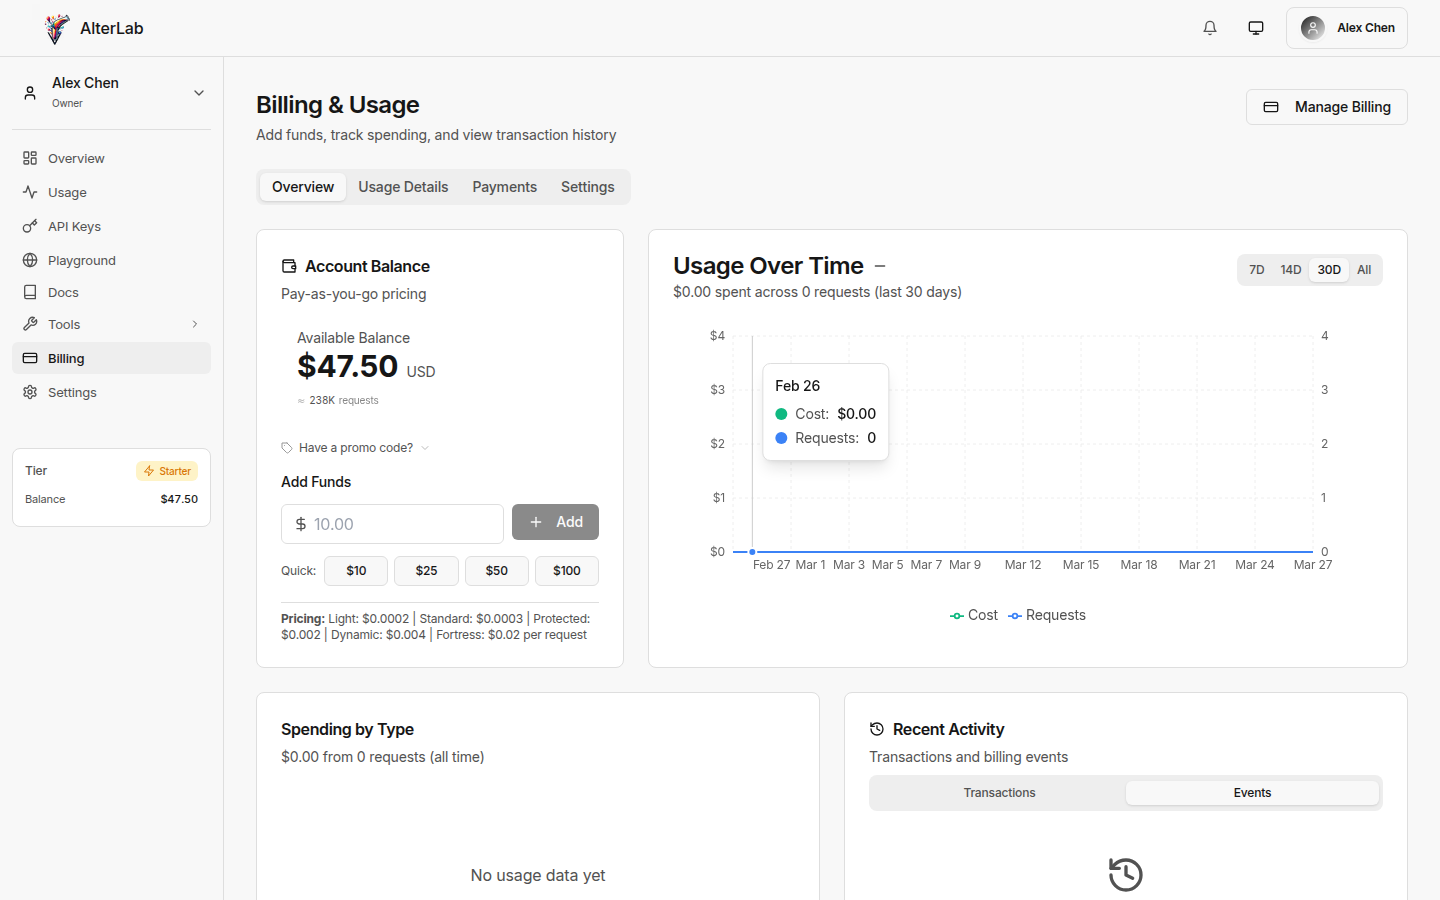Open the Payments tab
Screen dimensions: 1440x900
tap(504, 187)
